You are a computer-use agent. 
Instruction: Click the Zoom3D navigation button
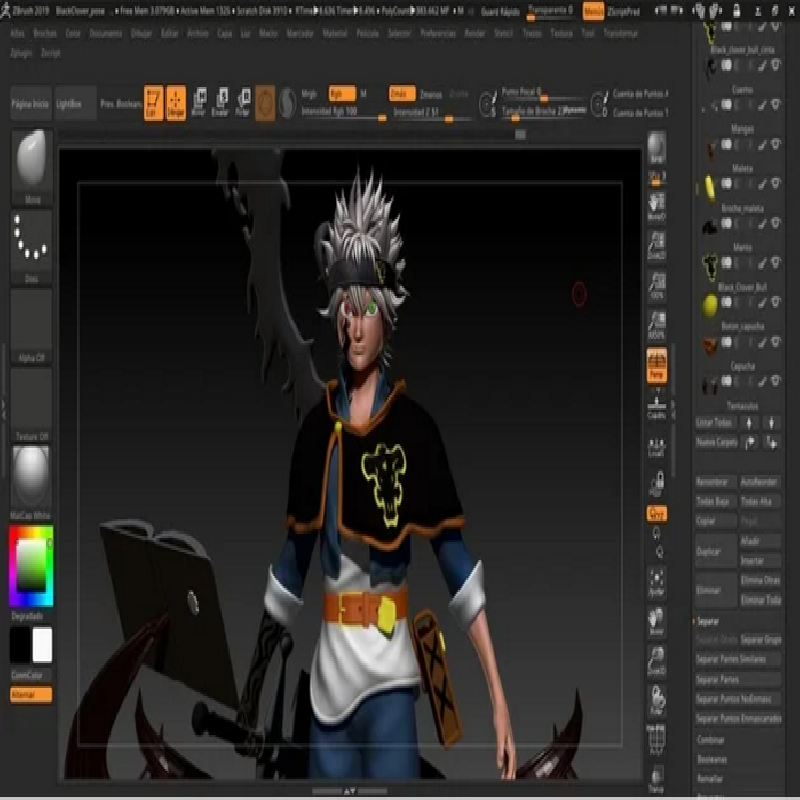[657, 661]
